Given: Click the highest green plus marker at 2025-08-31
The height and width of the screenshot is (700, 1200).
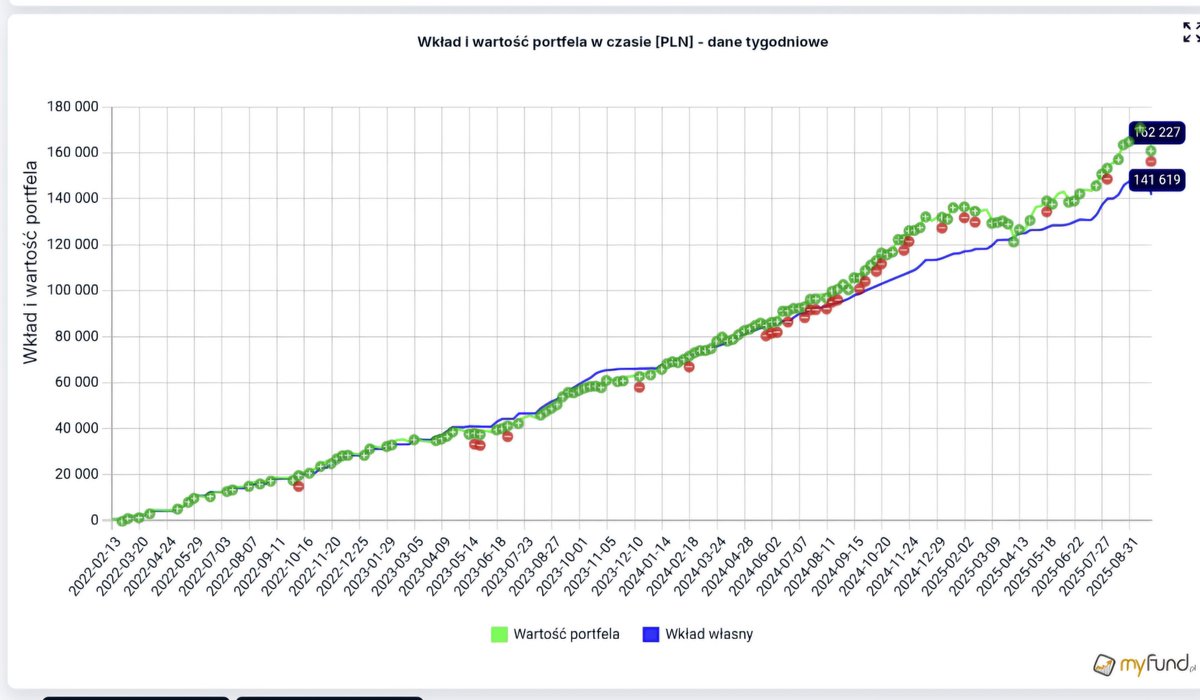Looking at the screenshot, I should point(1139,128).
